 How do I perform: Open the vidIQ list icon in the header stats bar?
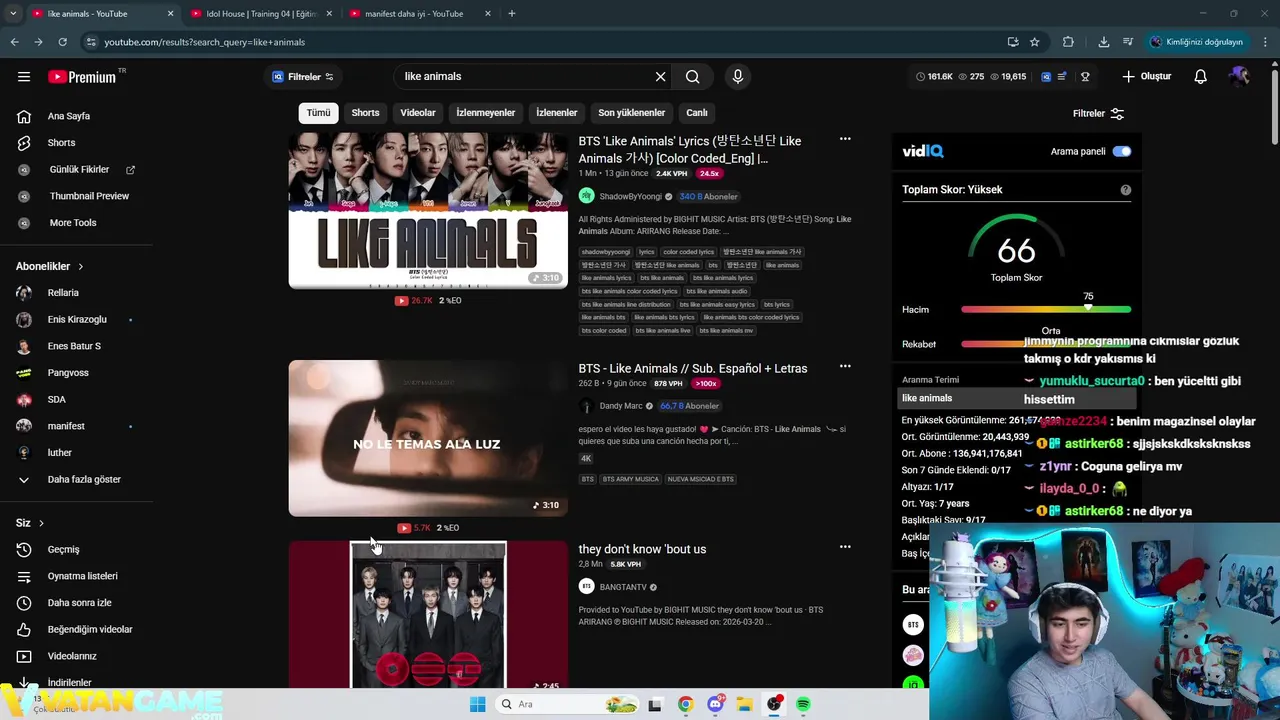(1062, 77)
